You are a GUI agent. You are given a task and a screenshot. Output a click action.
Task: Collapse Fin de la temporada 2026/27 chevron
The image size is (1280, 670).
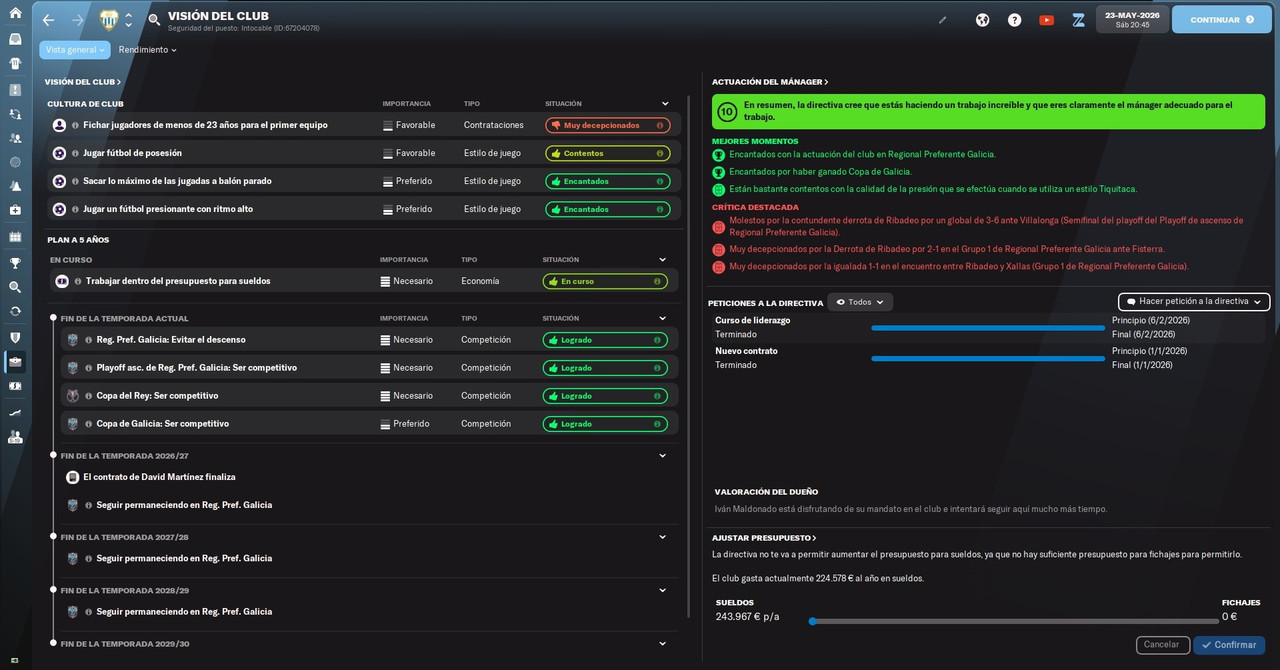coord(662,456)
